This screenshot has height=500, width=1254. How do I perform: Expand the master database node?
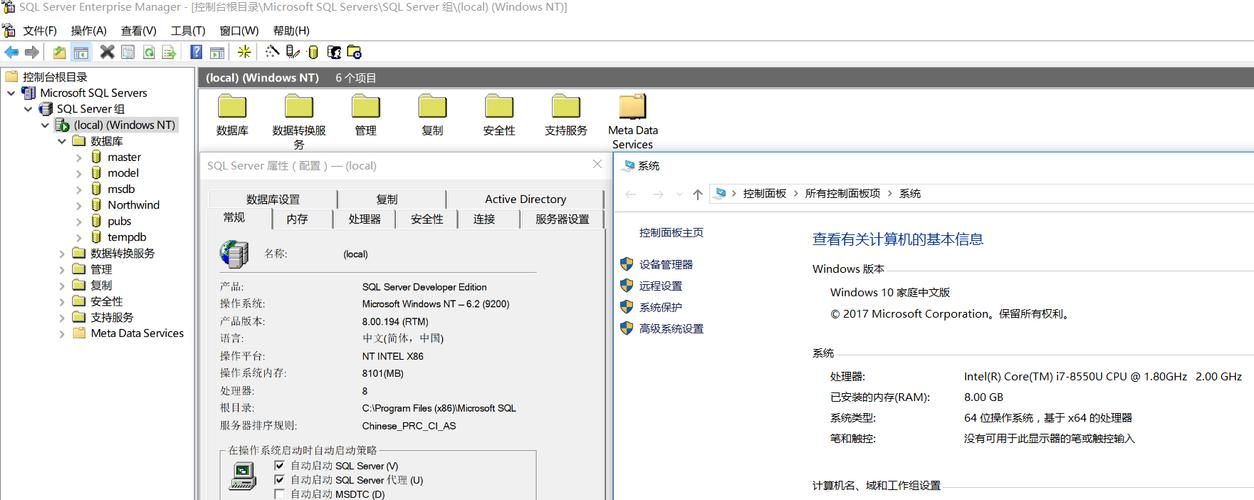pyautogui.click(x=79, y=157)
